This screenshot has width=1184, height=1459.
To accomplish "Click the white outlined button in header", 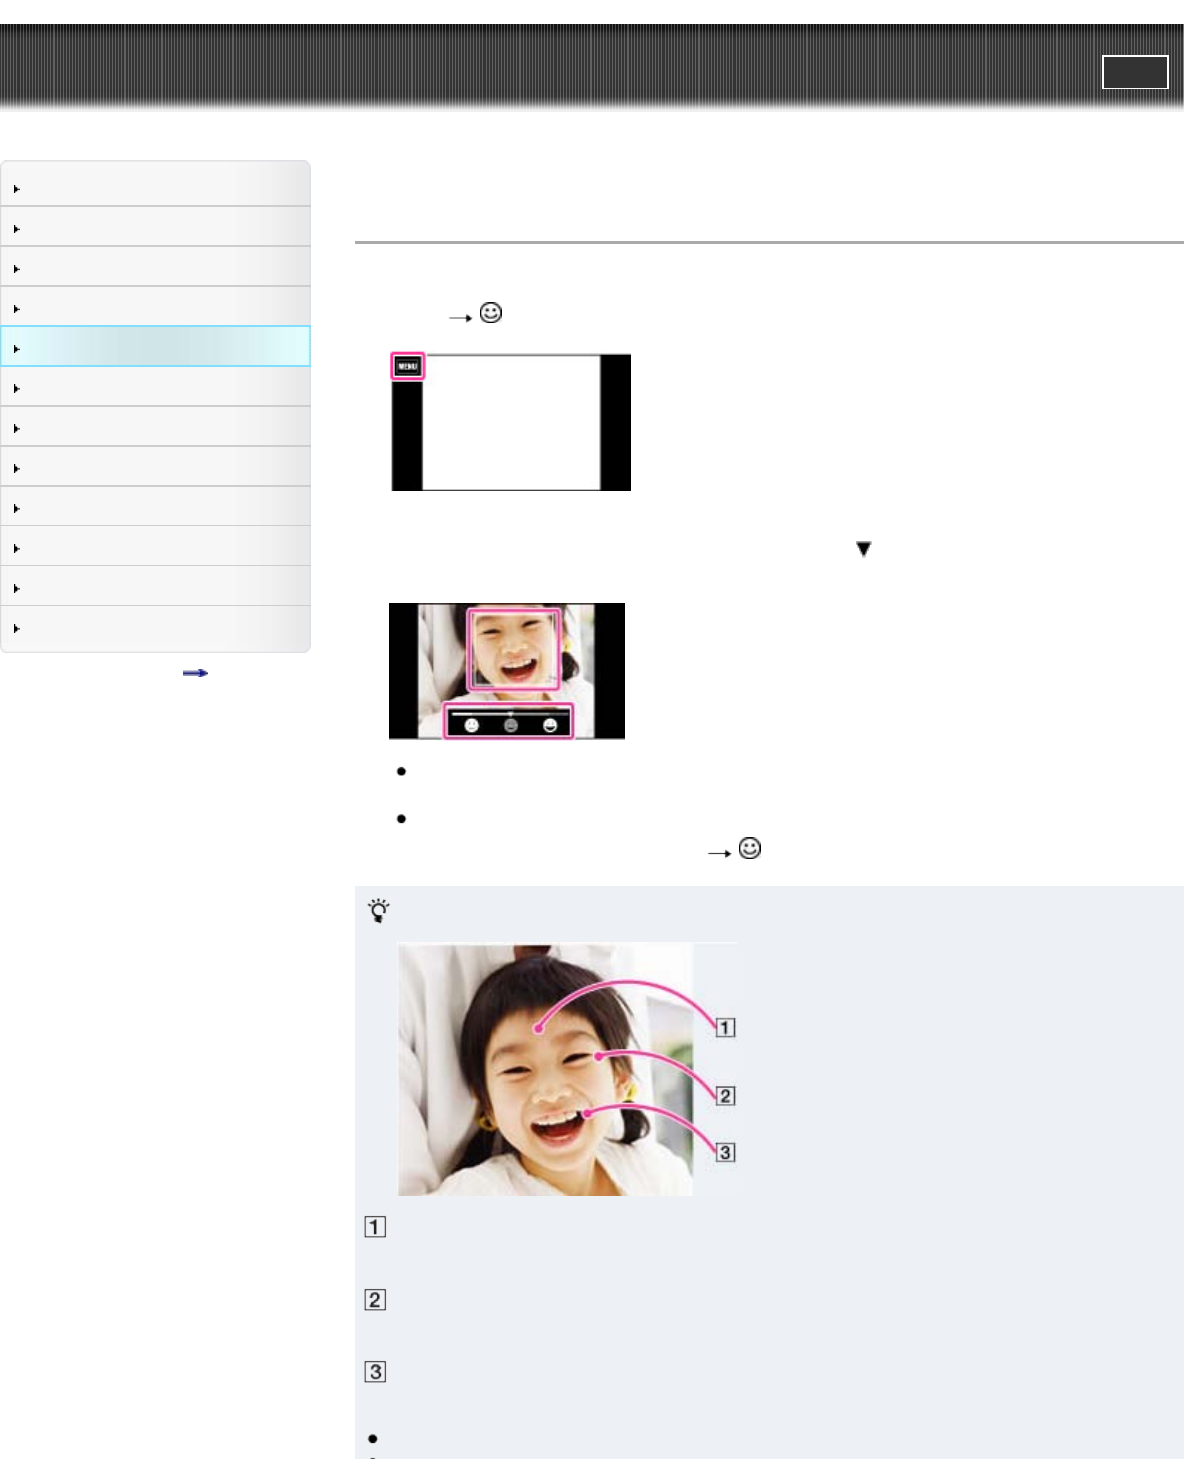I will (x=1135, y=72).
